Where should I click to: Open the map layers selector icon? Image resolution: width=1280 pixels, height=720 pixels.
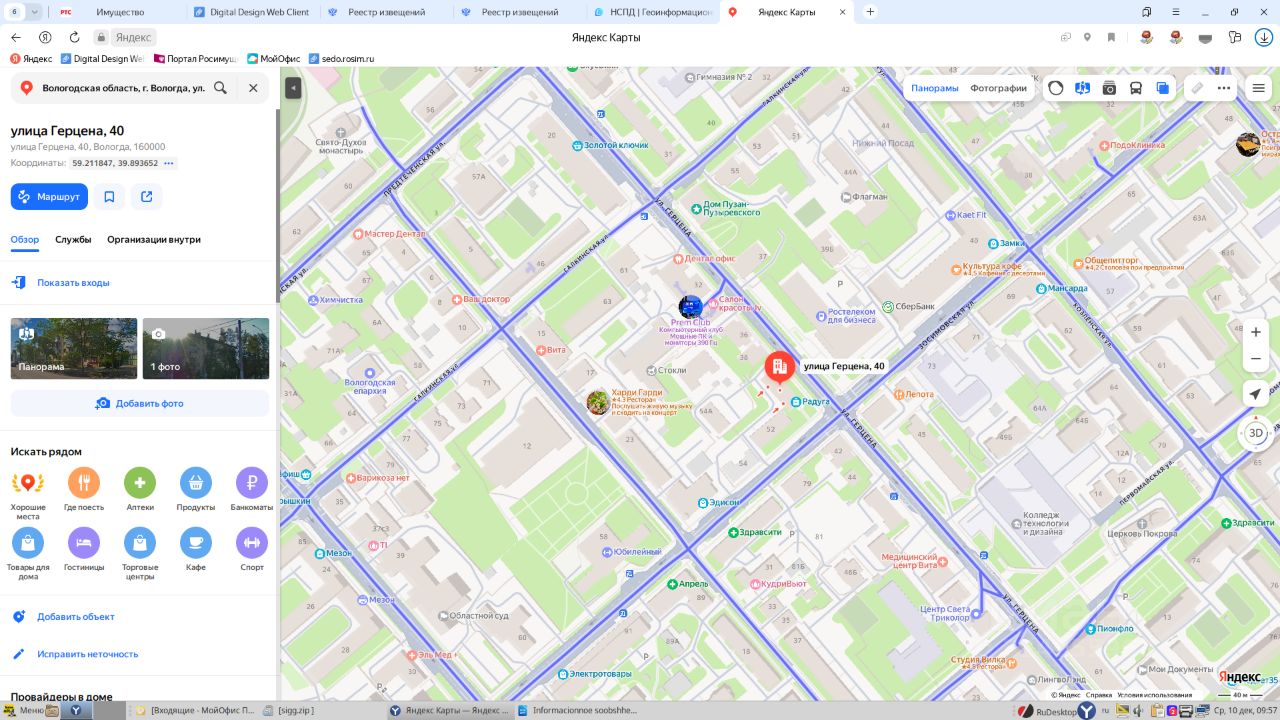(1163, 88)
